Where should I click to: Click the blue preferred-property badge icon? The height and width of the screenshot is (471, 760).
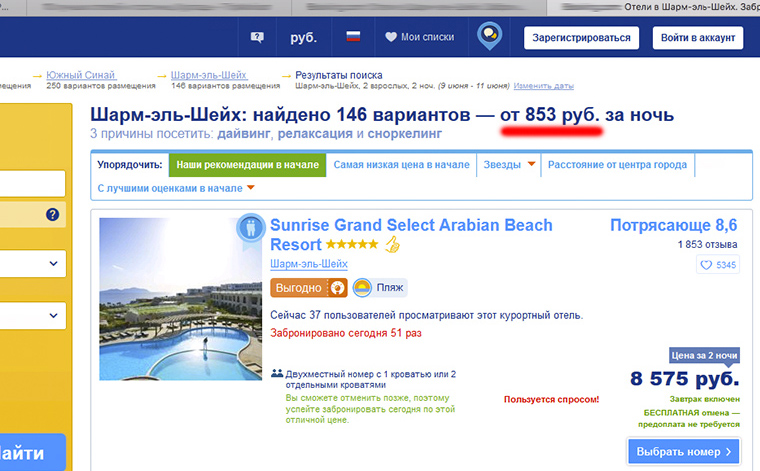coord(251,228)
